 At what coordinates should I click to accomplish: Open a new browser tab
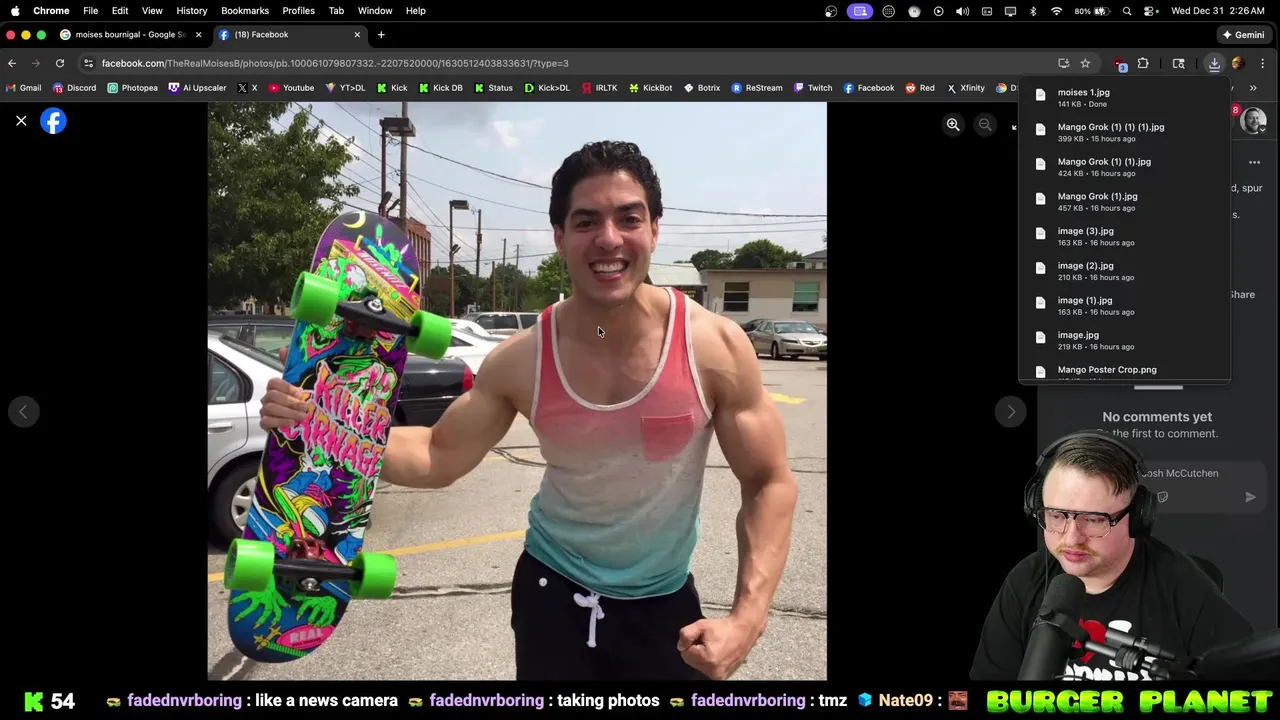tap(381, 35)
